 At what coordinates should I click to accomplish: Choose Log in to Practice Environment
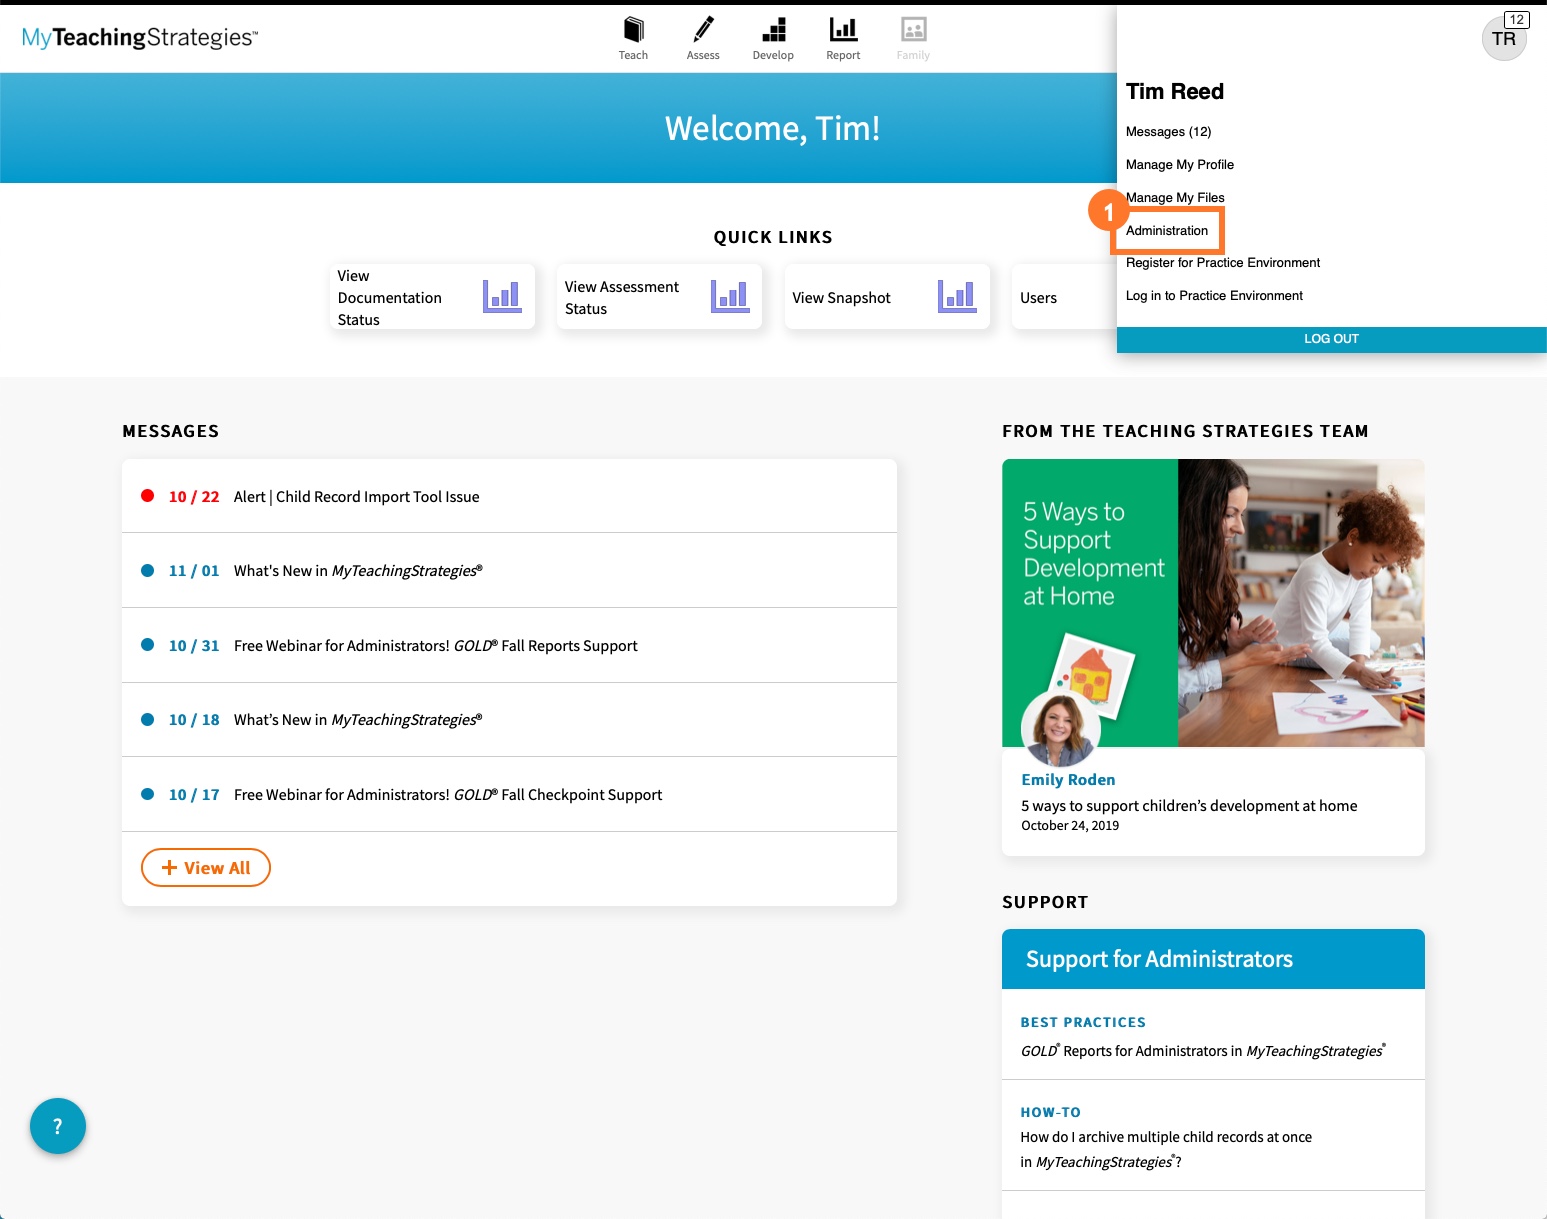click(1214, 296)
